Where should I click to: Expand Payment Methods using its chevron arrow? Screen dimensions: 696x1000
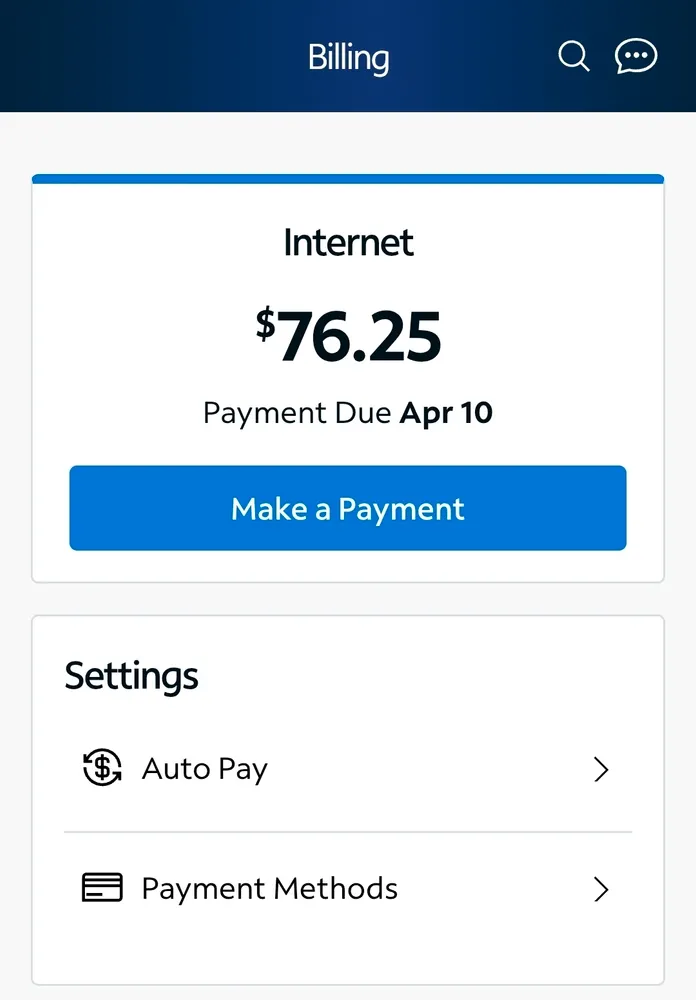pos(601,889)
